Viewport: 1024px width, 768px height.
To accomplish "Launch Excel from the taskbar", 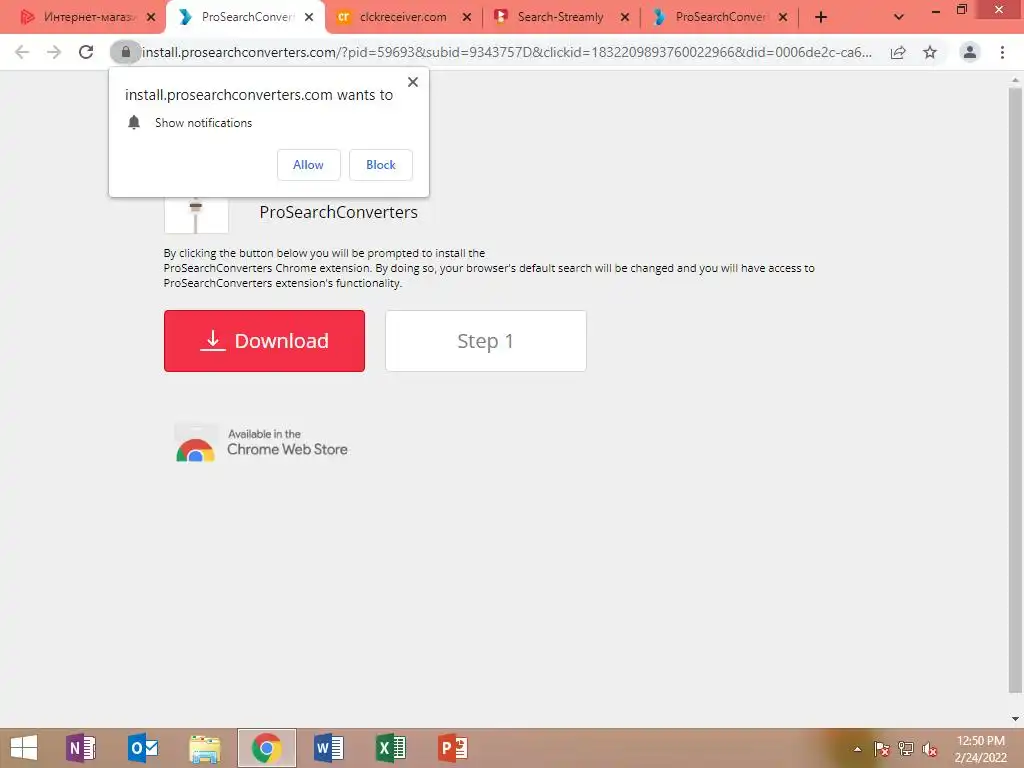I will coord(391,748).
